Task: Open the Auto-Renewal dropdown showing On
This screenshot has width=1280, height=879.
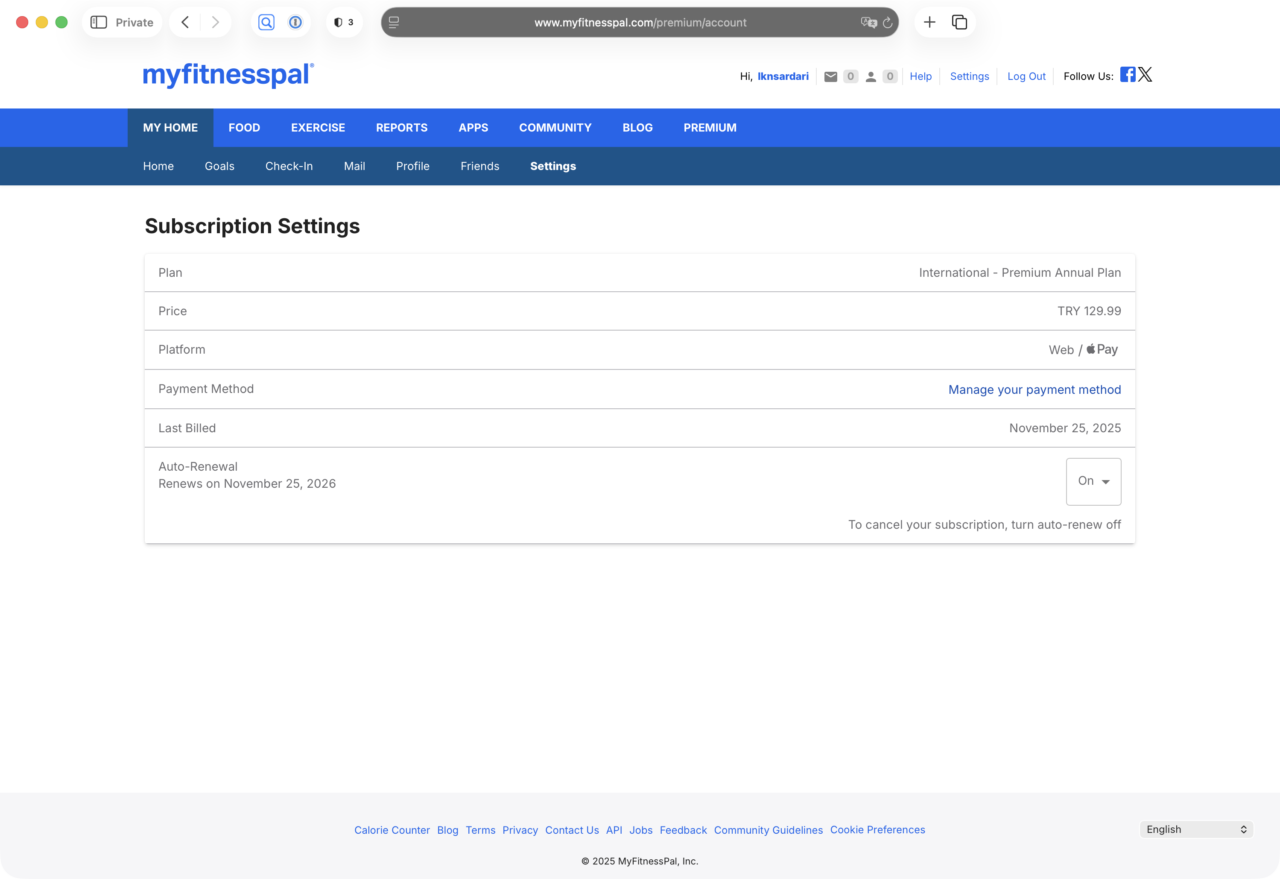Action: coord(1093,481)
